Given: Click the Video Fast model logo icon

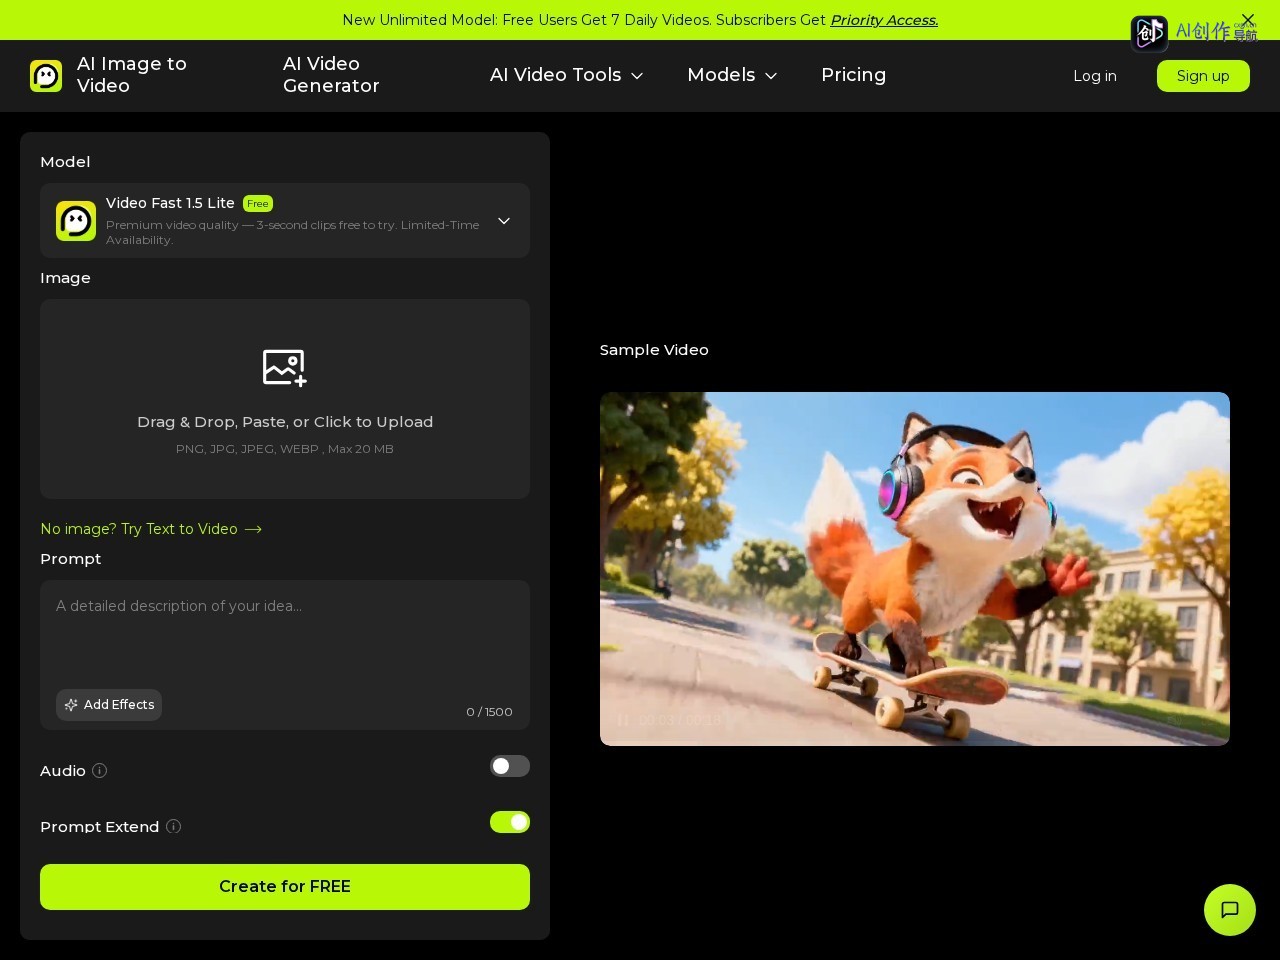Looking at the screenshot, I should point(76,221).
